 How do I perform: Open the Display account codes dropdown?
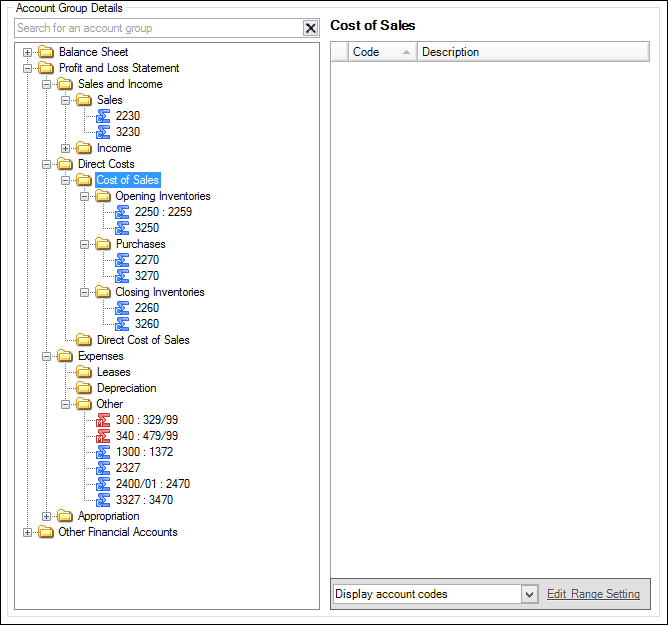(x=529, y=594)
